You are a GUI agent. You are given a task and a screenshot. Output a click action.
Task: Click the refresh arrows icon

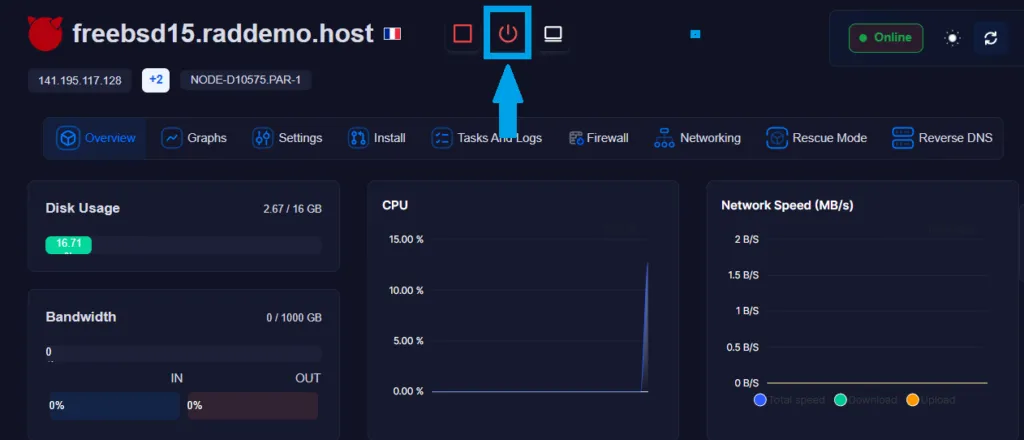[x=991, y=39]
